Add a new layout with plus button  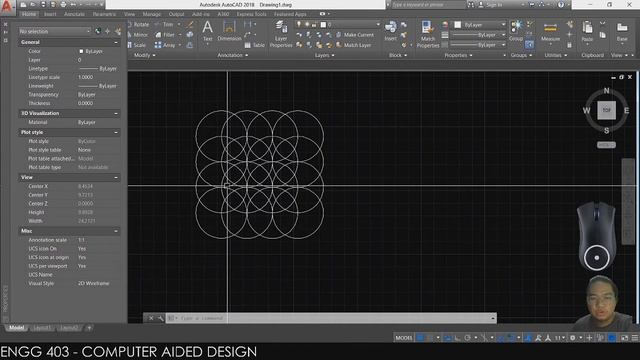click(x=89, y=328)
